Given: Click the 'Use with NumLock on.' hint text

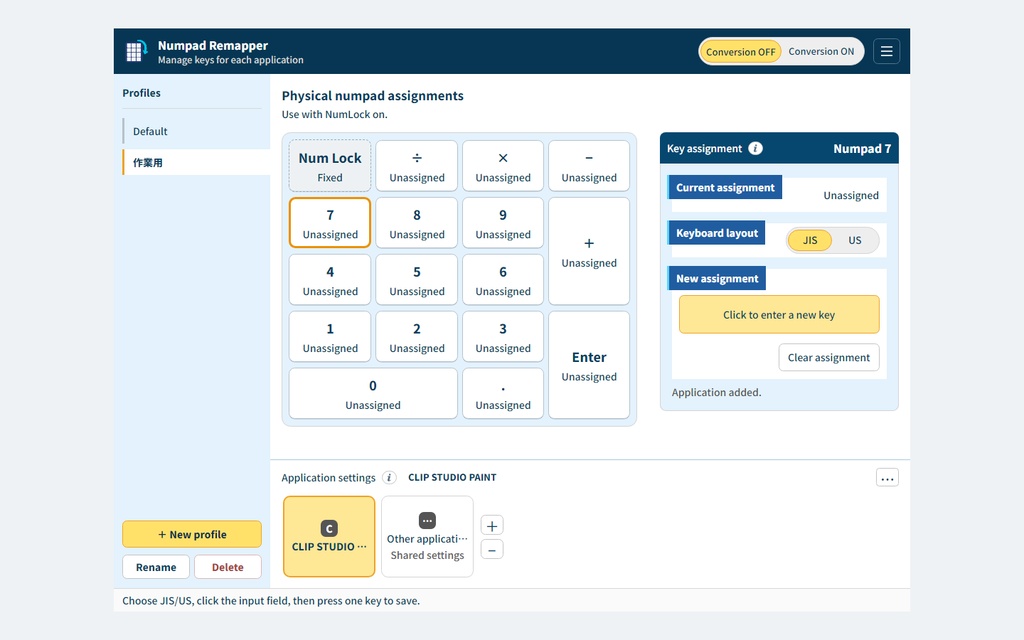Looking at the screenshot, I should pos(334,114).
